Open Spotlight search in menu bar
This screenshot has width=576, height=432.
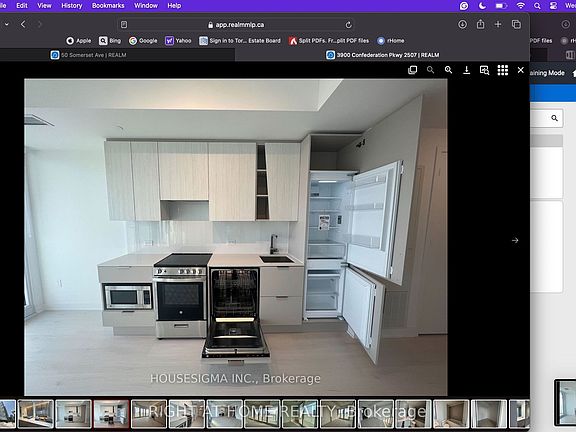(x=537, y=6)
